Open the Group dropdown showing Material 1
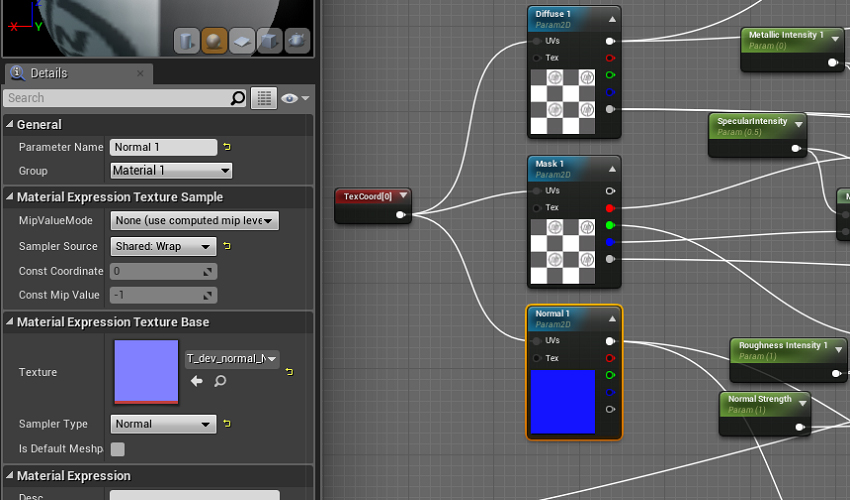 pos(171,171)
